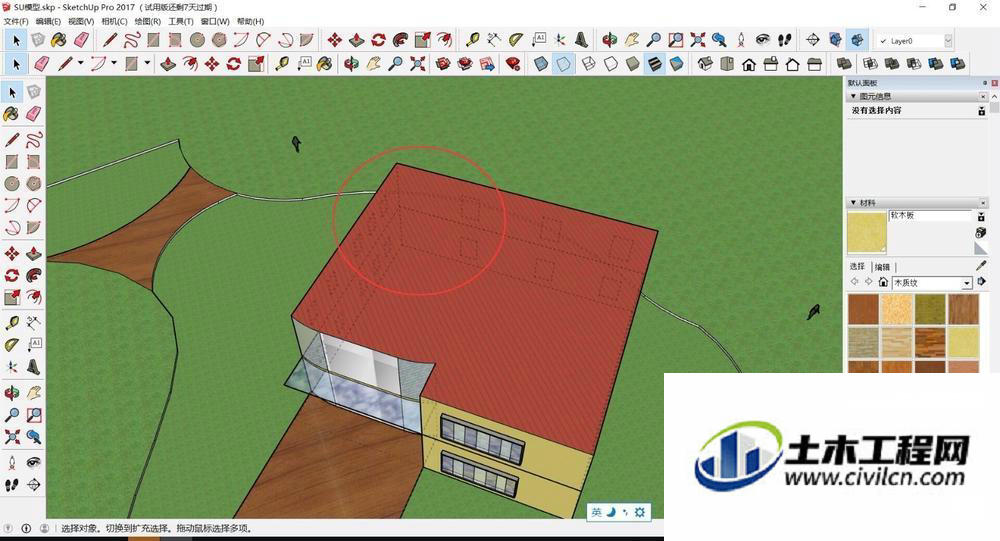1000x541 pixels.
Task: Select the Push/Pull tool in left palette
Action: click(34, 253)
